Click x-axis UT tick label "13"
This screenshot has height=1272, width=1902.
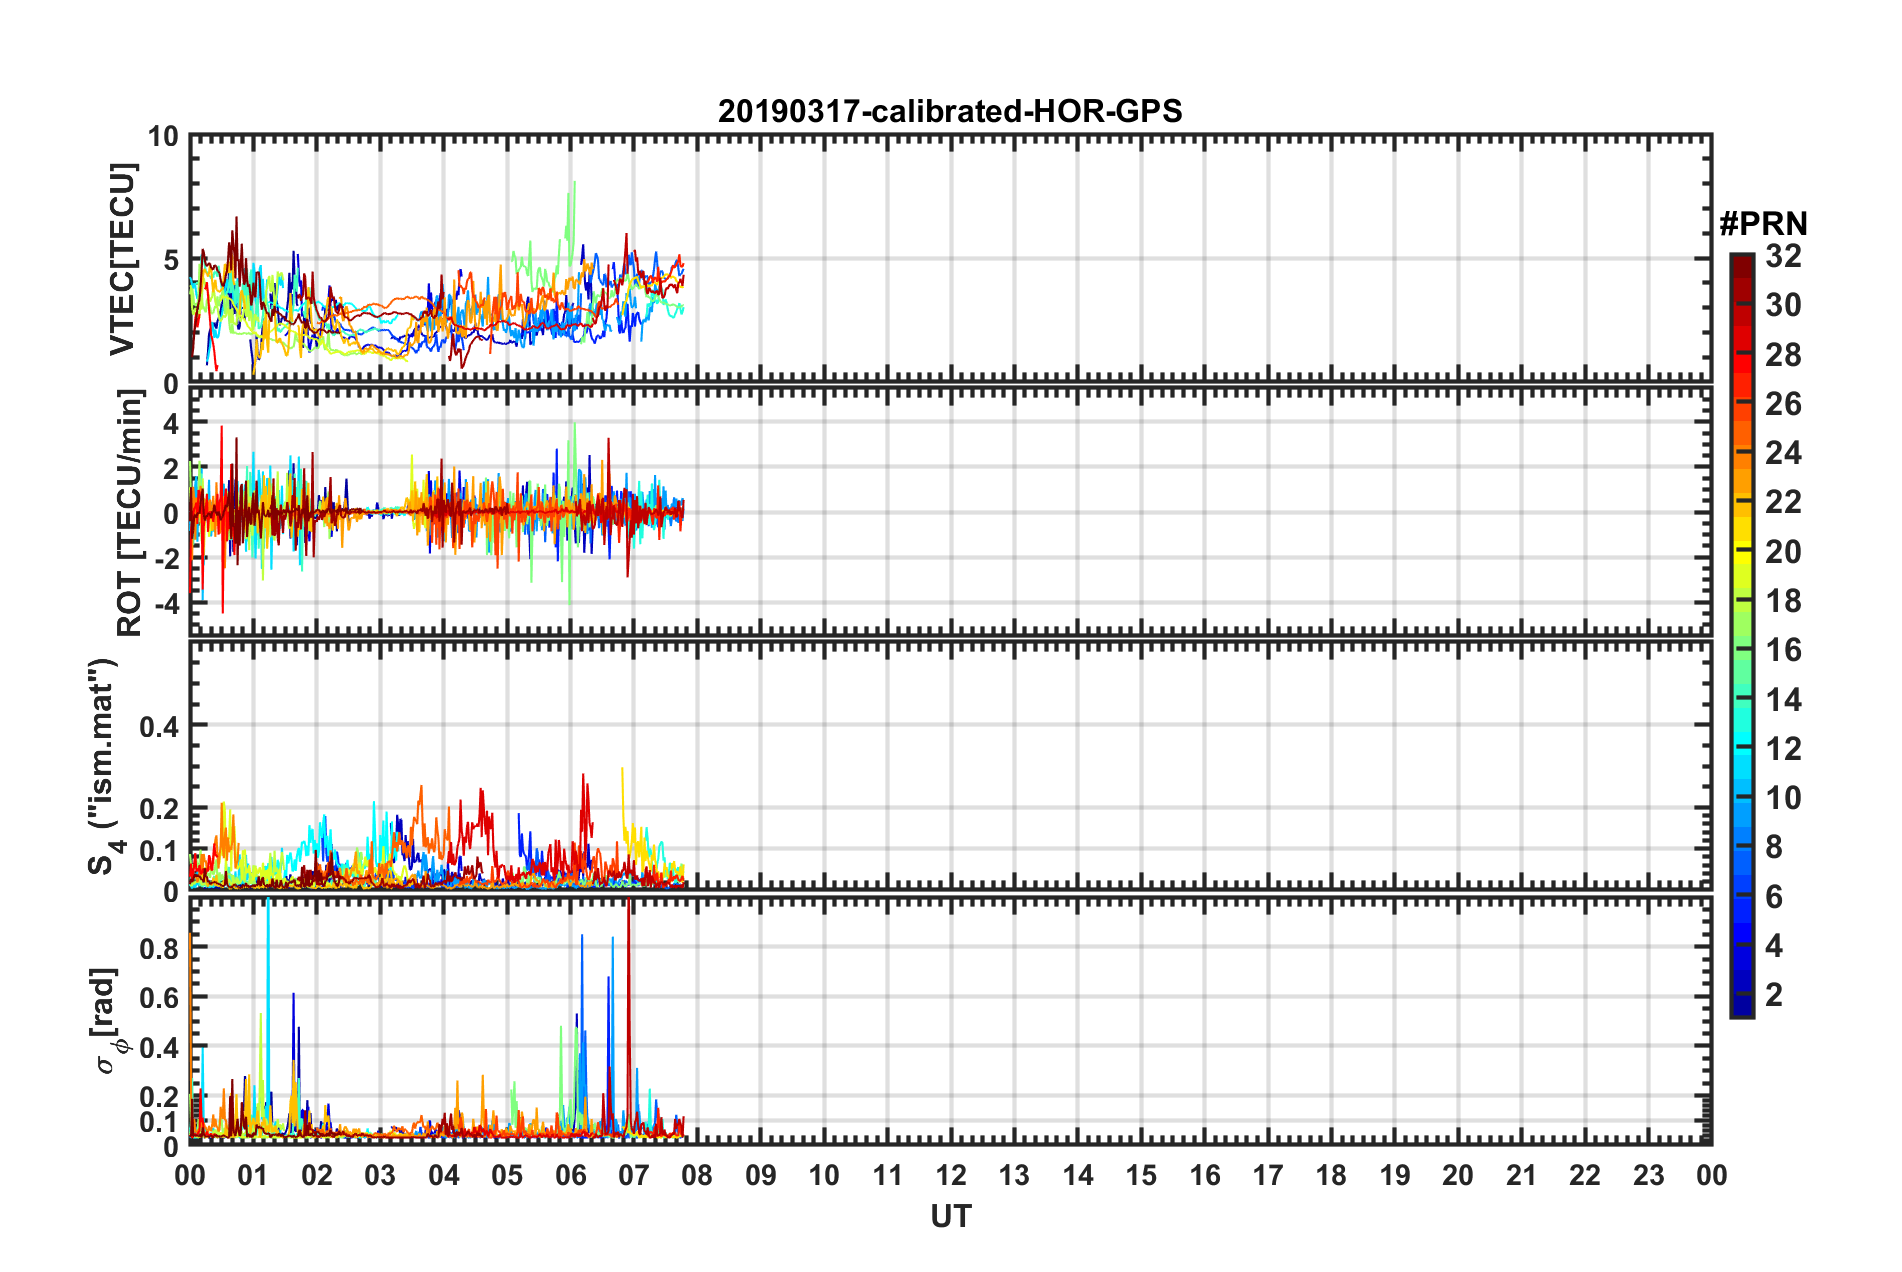(1014, 1175)
